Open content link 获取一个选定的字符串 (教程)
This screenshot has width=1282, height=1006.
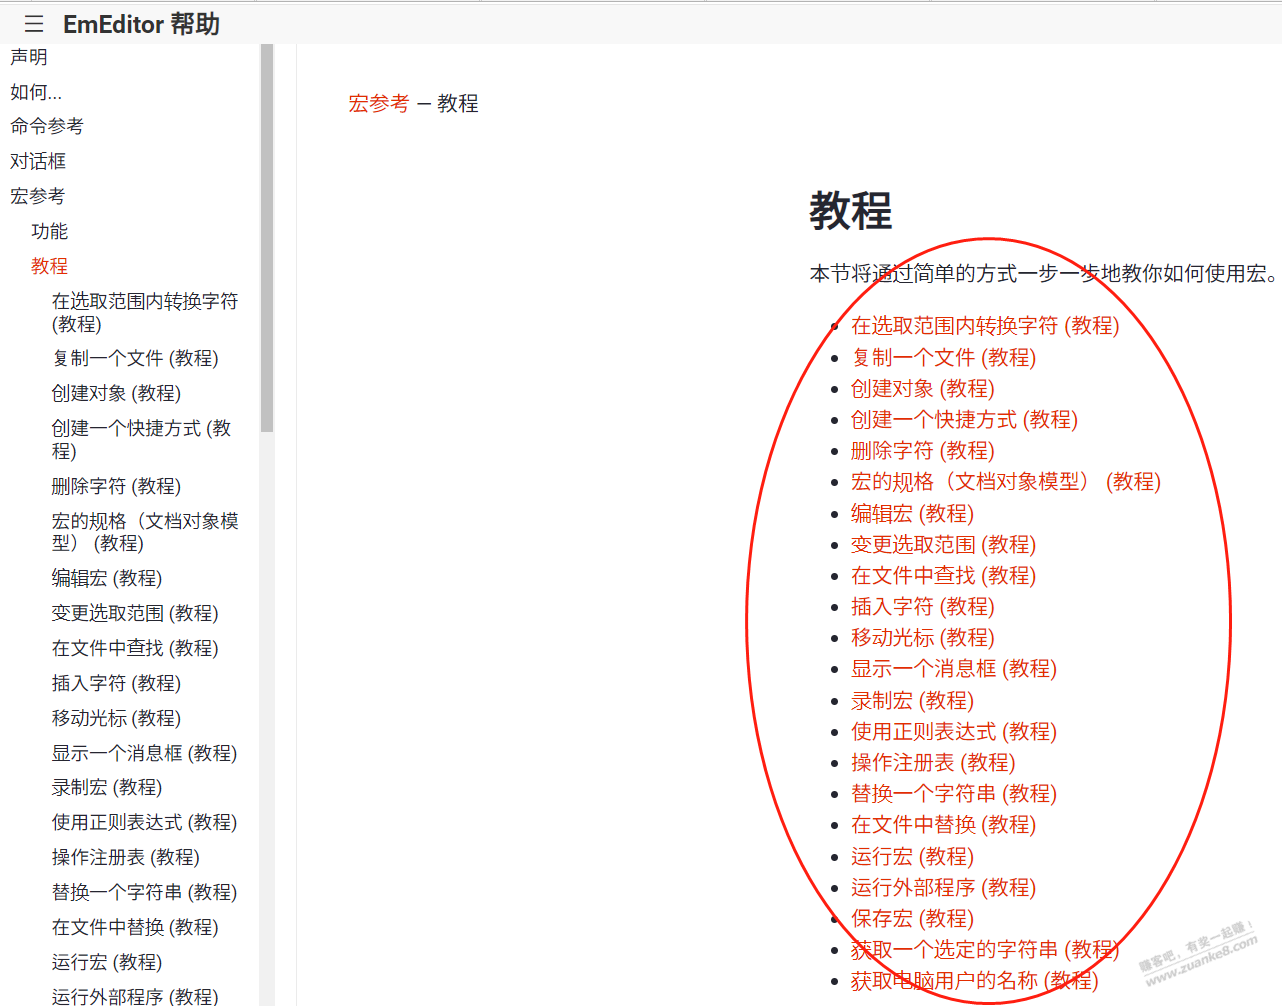click(x=985, y=949)
